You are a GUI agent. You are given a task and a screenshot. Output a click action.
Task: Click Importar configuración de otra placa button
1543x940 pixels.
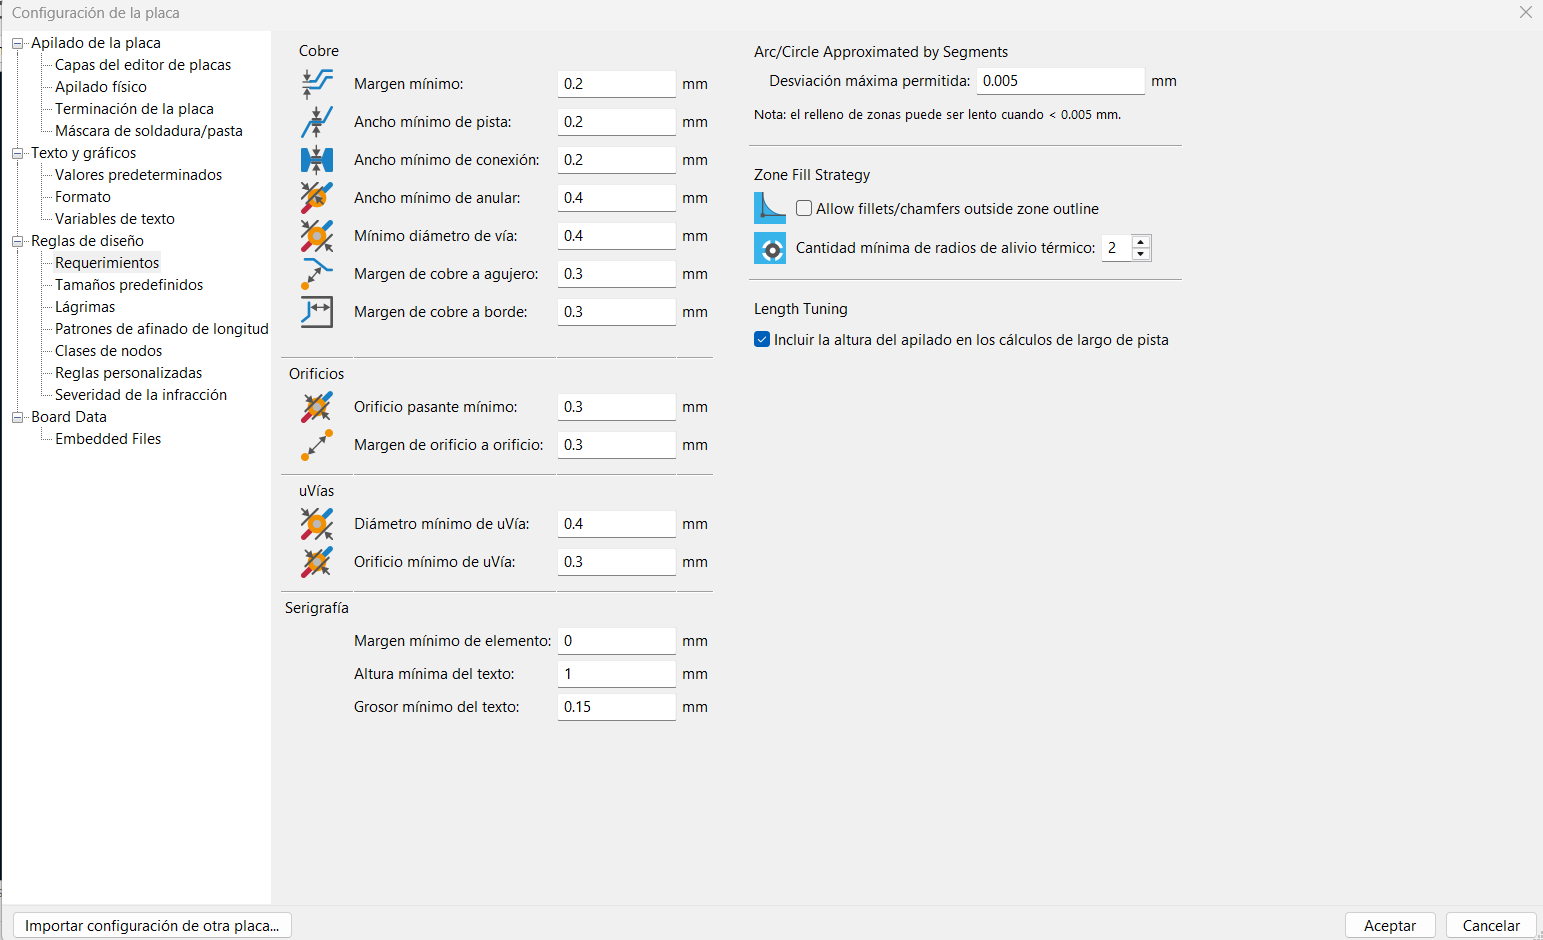[152, 925]
